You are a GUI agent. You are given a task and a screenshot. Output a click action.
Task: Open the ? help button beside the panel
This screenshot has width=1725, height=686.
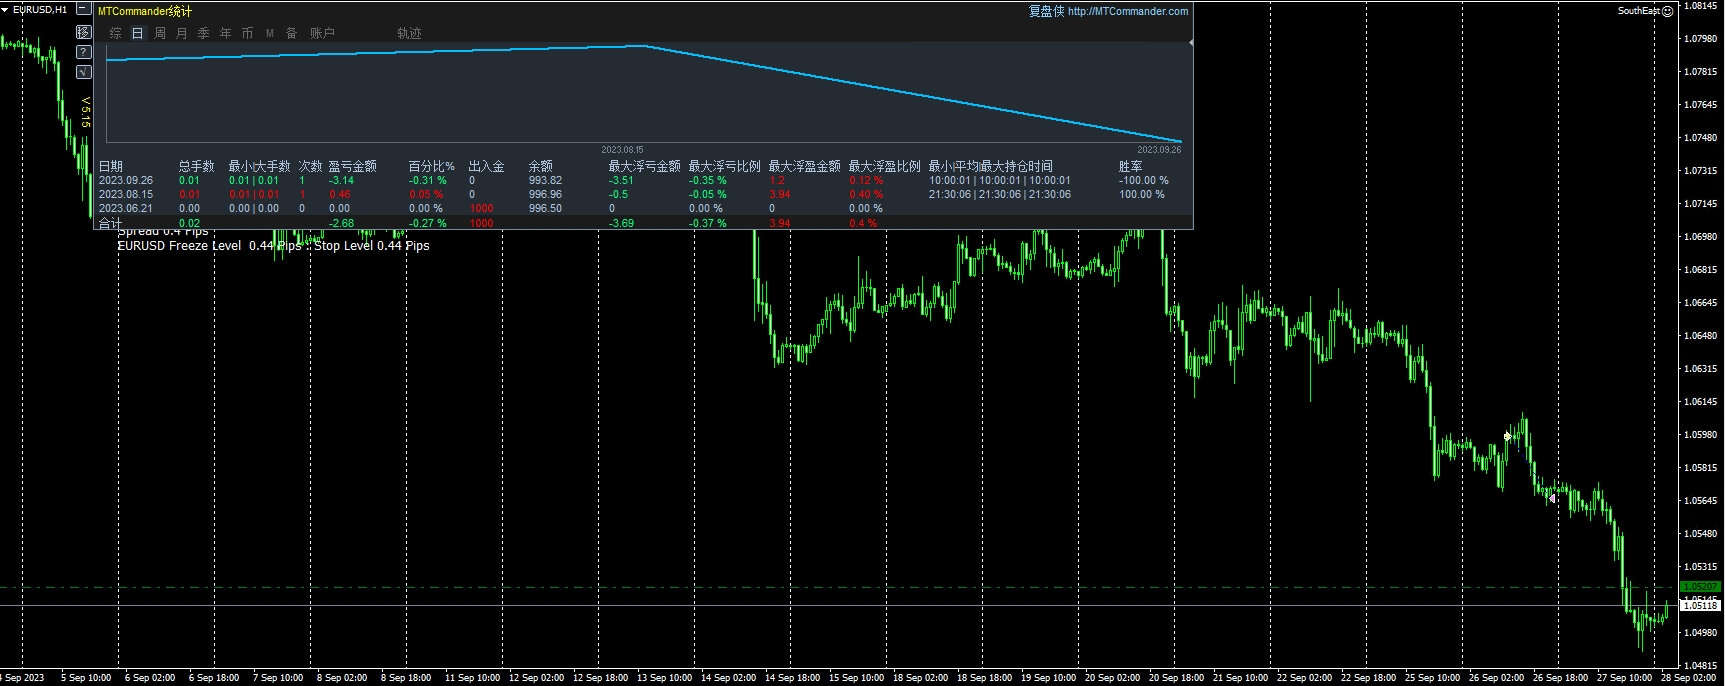[84, 52]
